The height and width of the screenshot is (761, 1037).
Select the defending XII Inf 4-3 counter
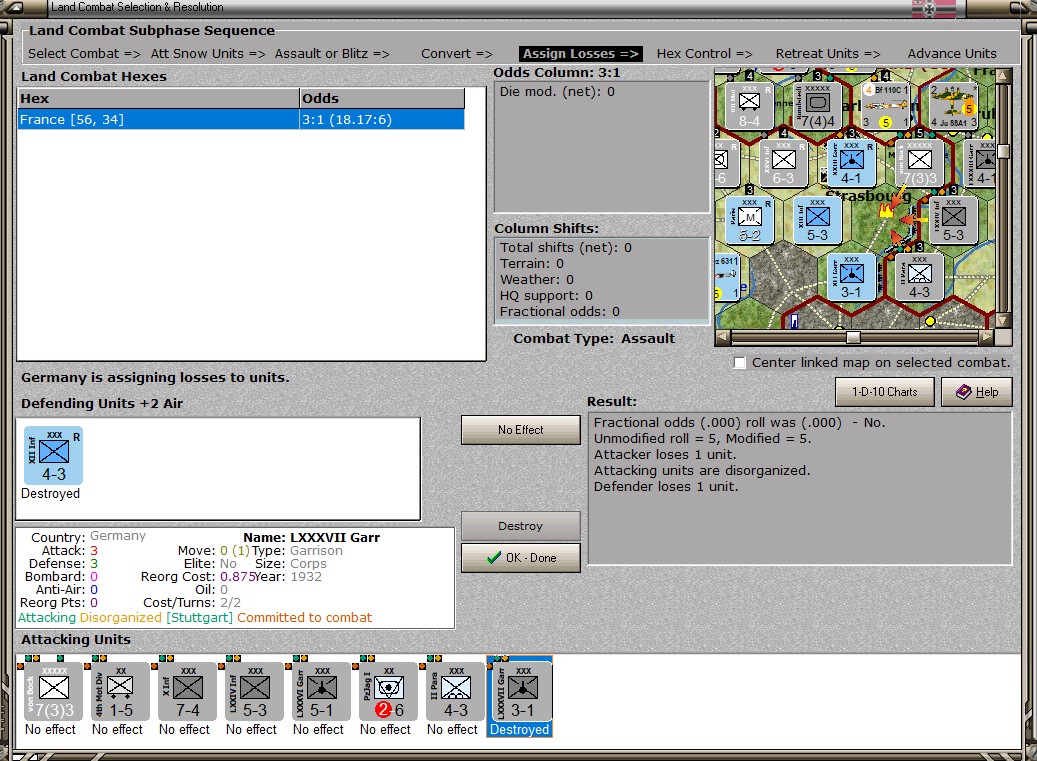click(x=54, y=455)
